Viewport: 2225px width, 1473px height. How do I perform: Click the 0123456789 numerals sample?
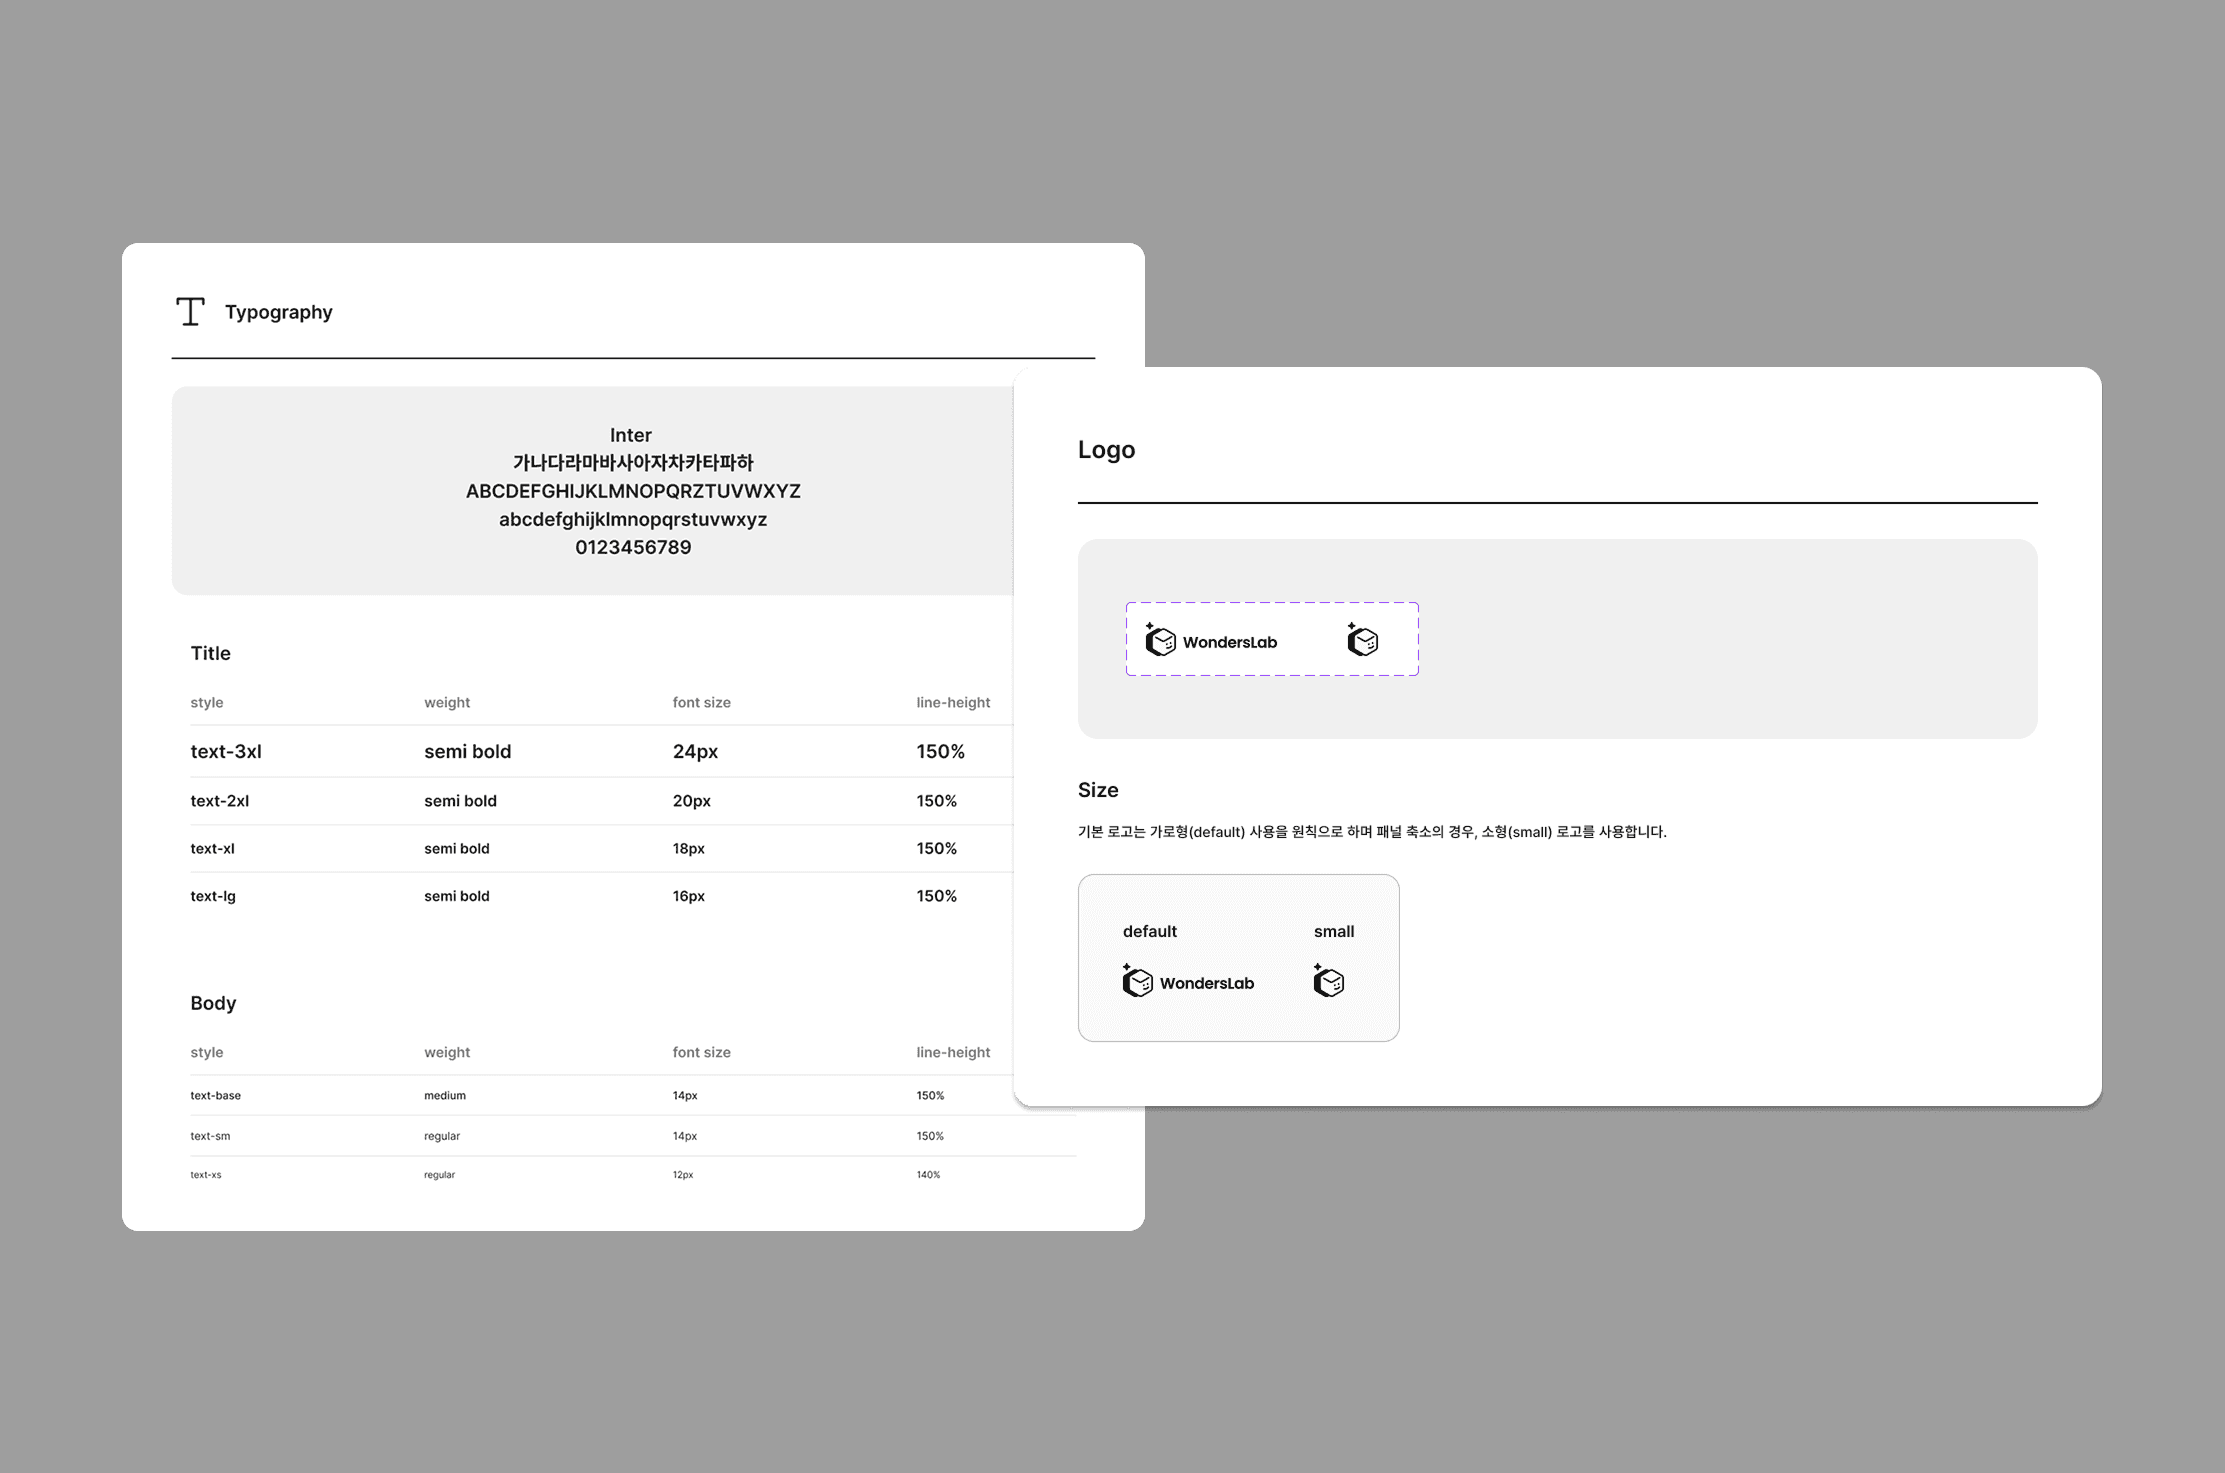click(632, 547)
